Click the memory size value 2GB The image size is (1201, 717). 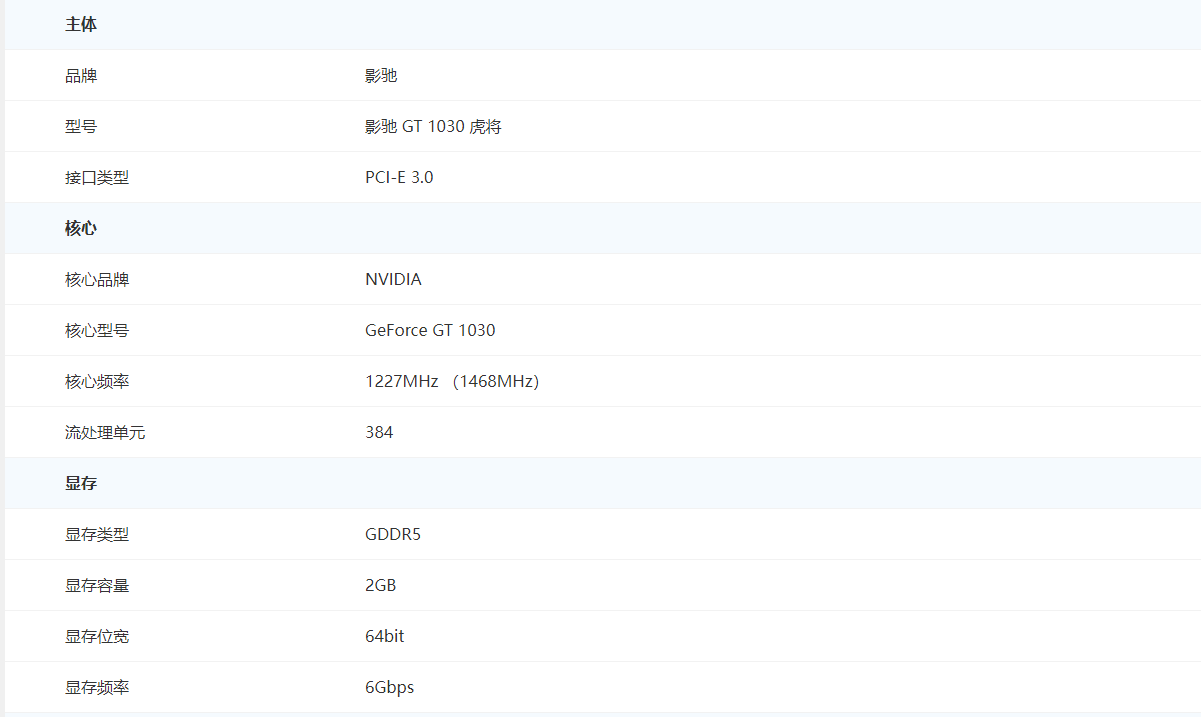(381, 586)
